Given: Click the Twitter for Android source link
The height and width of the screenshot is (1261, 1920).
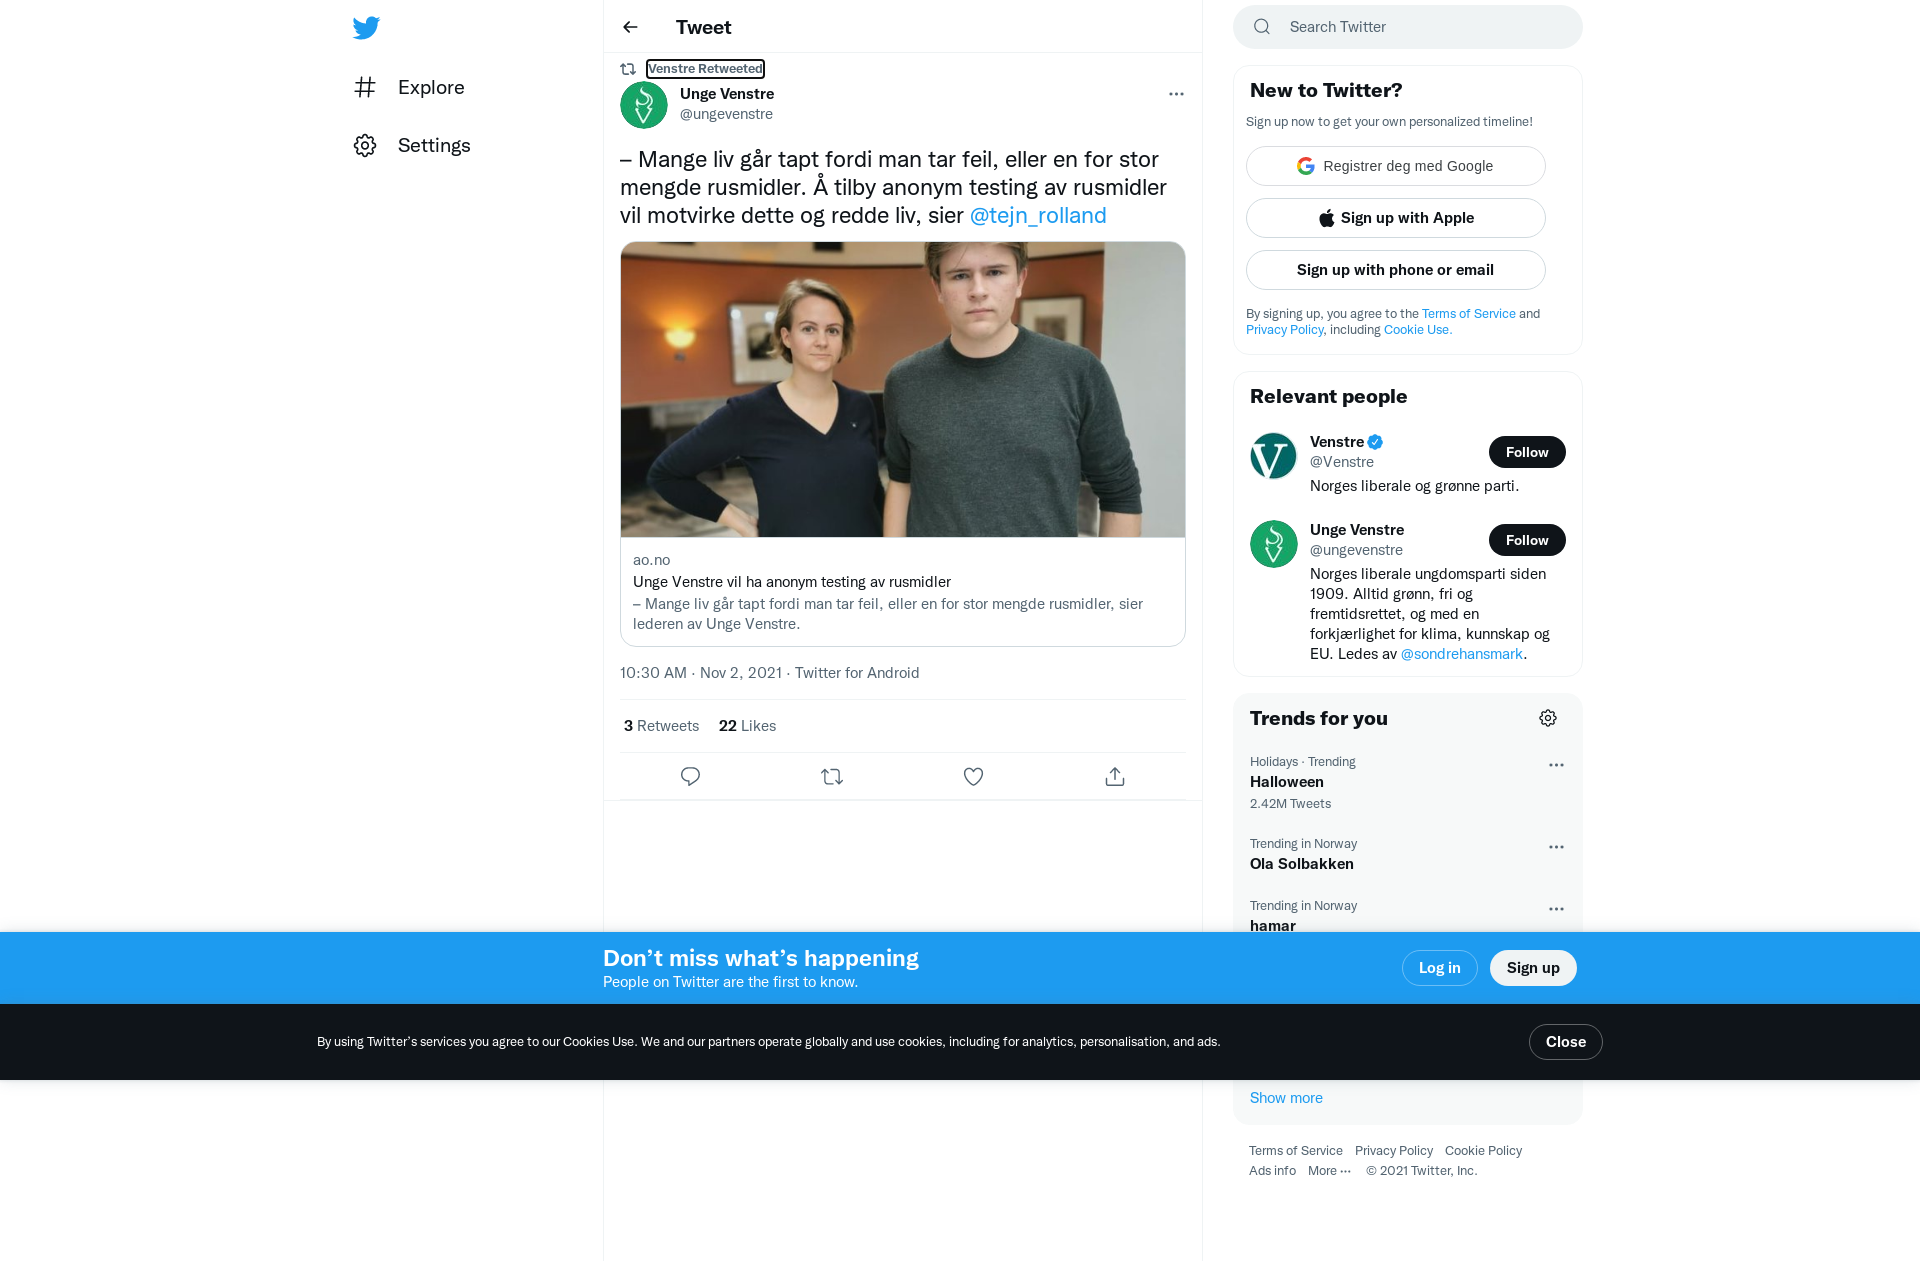Looking at the screenshot, I should [x=857, y=673].
